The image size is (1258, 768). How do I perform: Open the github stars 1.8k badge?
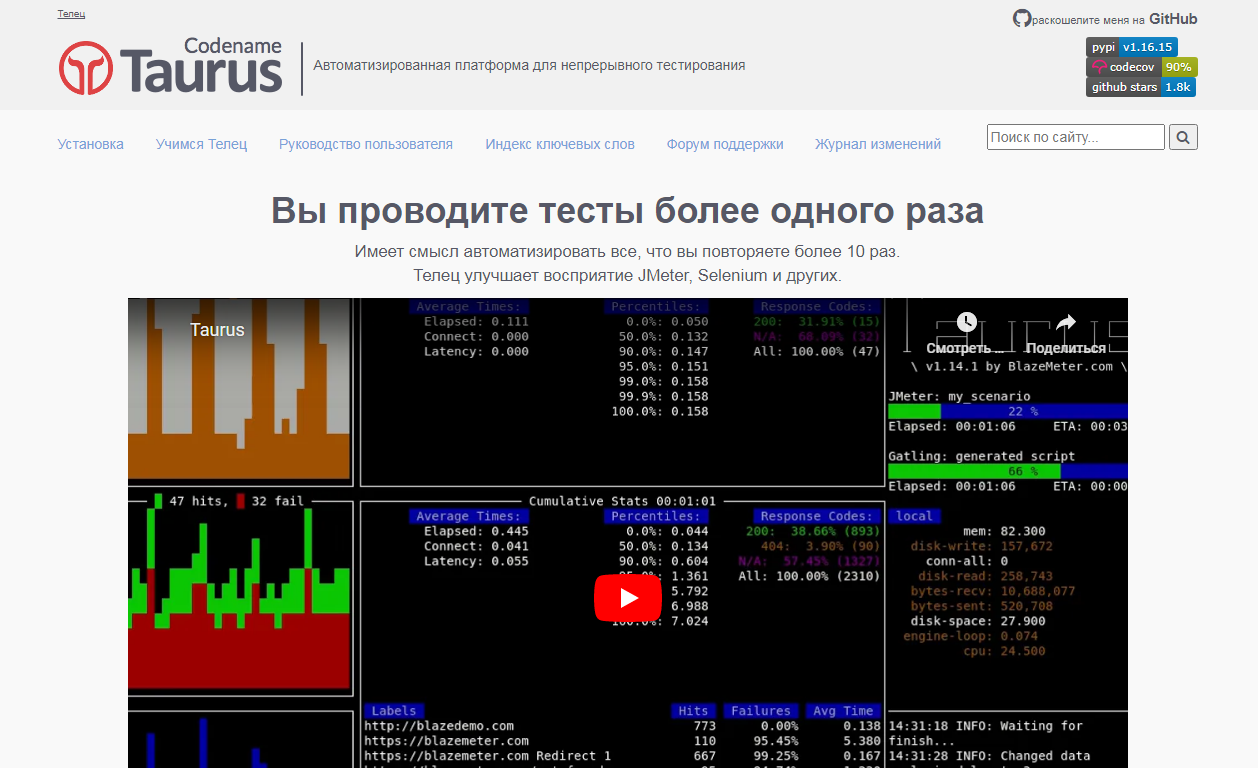point(1140,87)
